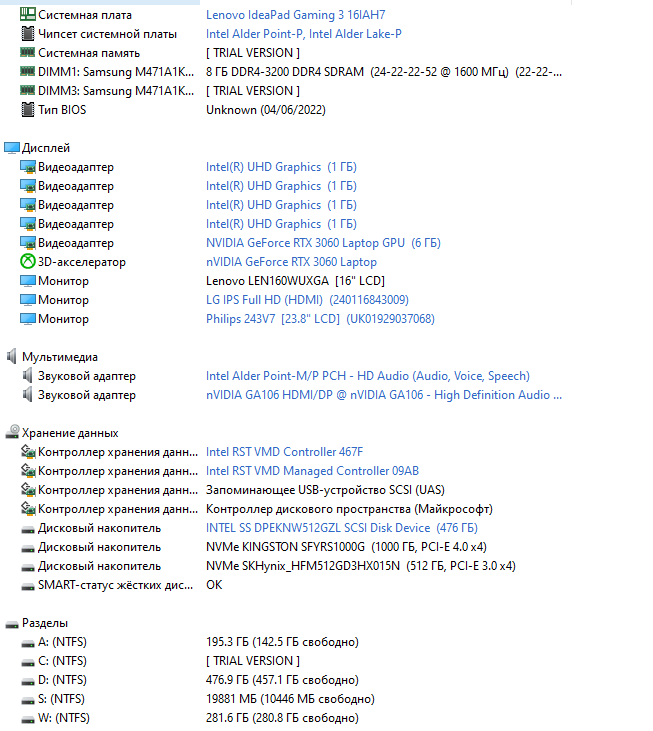The image size is (653, 731).
Task: Click the chip icon beside Чипсет системной платы
Action: click(x=27, y=34)
